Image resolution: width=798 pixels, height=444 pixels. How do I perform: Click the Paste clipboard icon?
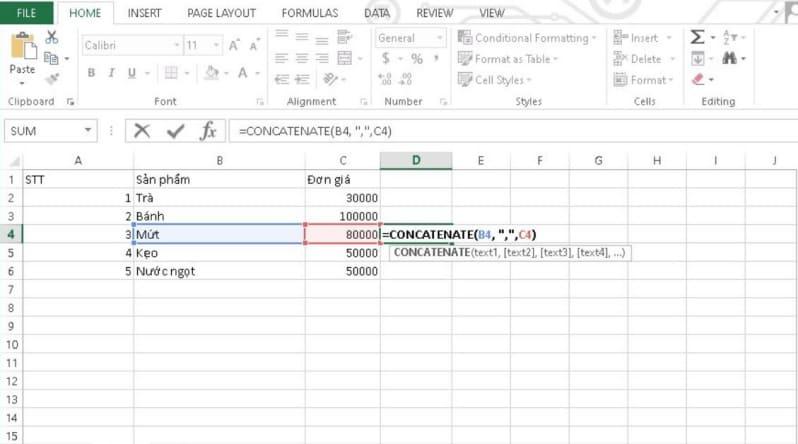point(23,46)
